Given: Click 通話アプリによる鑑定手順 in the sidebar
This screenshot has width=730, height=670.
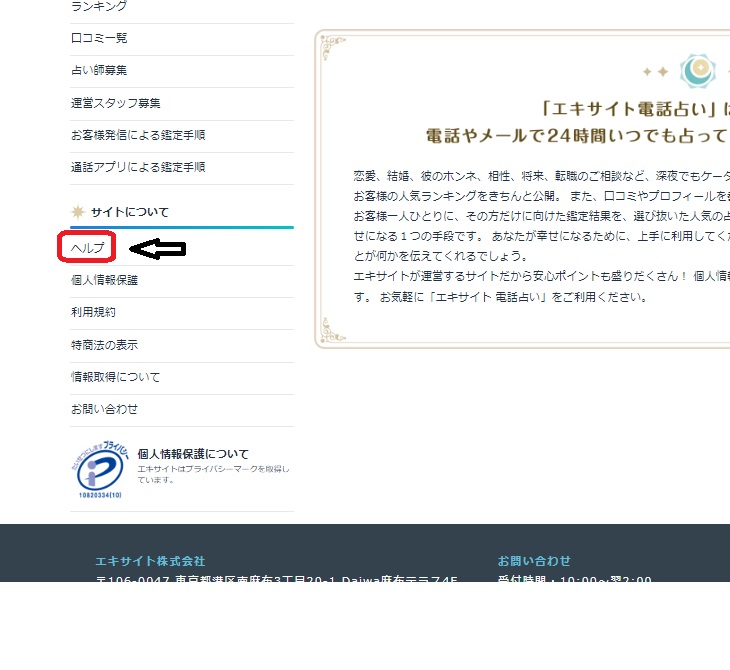Looking at the screenshot, I should point(138,167).
